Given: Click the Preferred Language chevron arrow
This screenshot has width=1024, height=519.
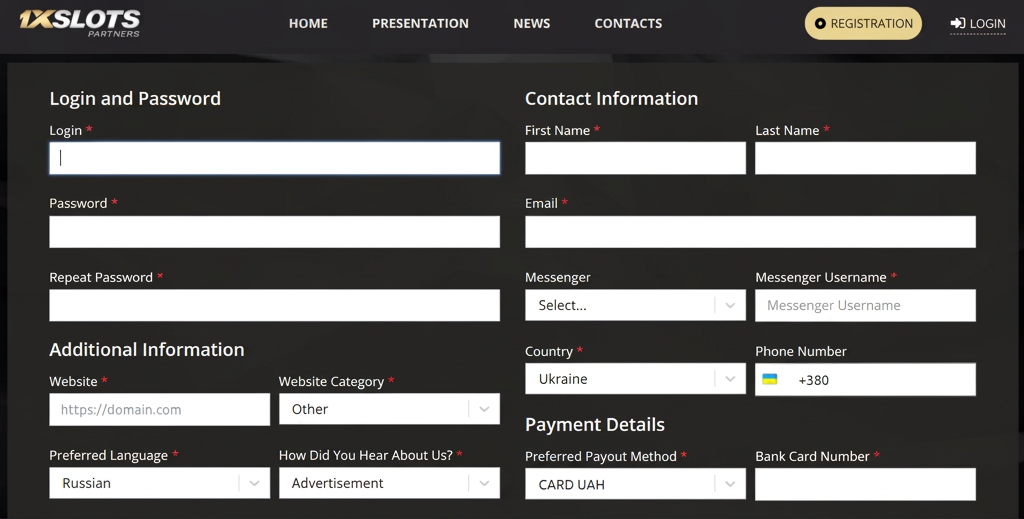Looking at the screenshot, I should (255, 483).
